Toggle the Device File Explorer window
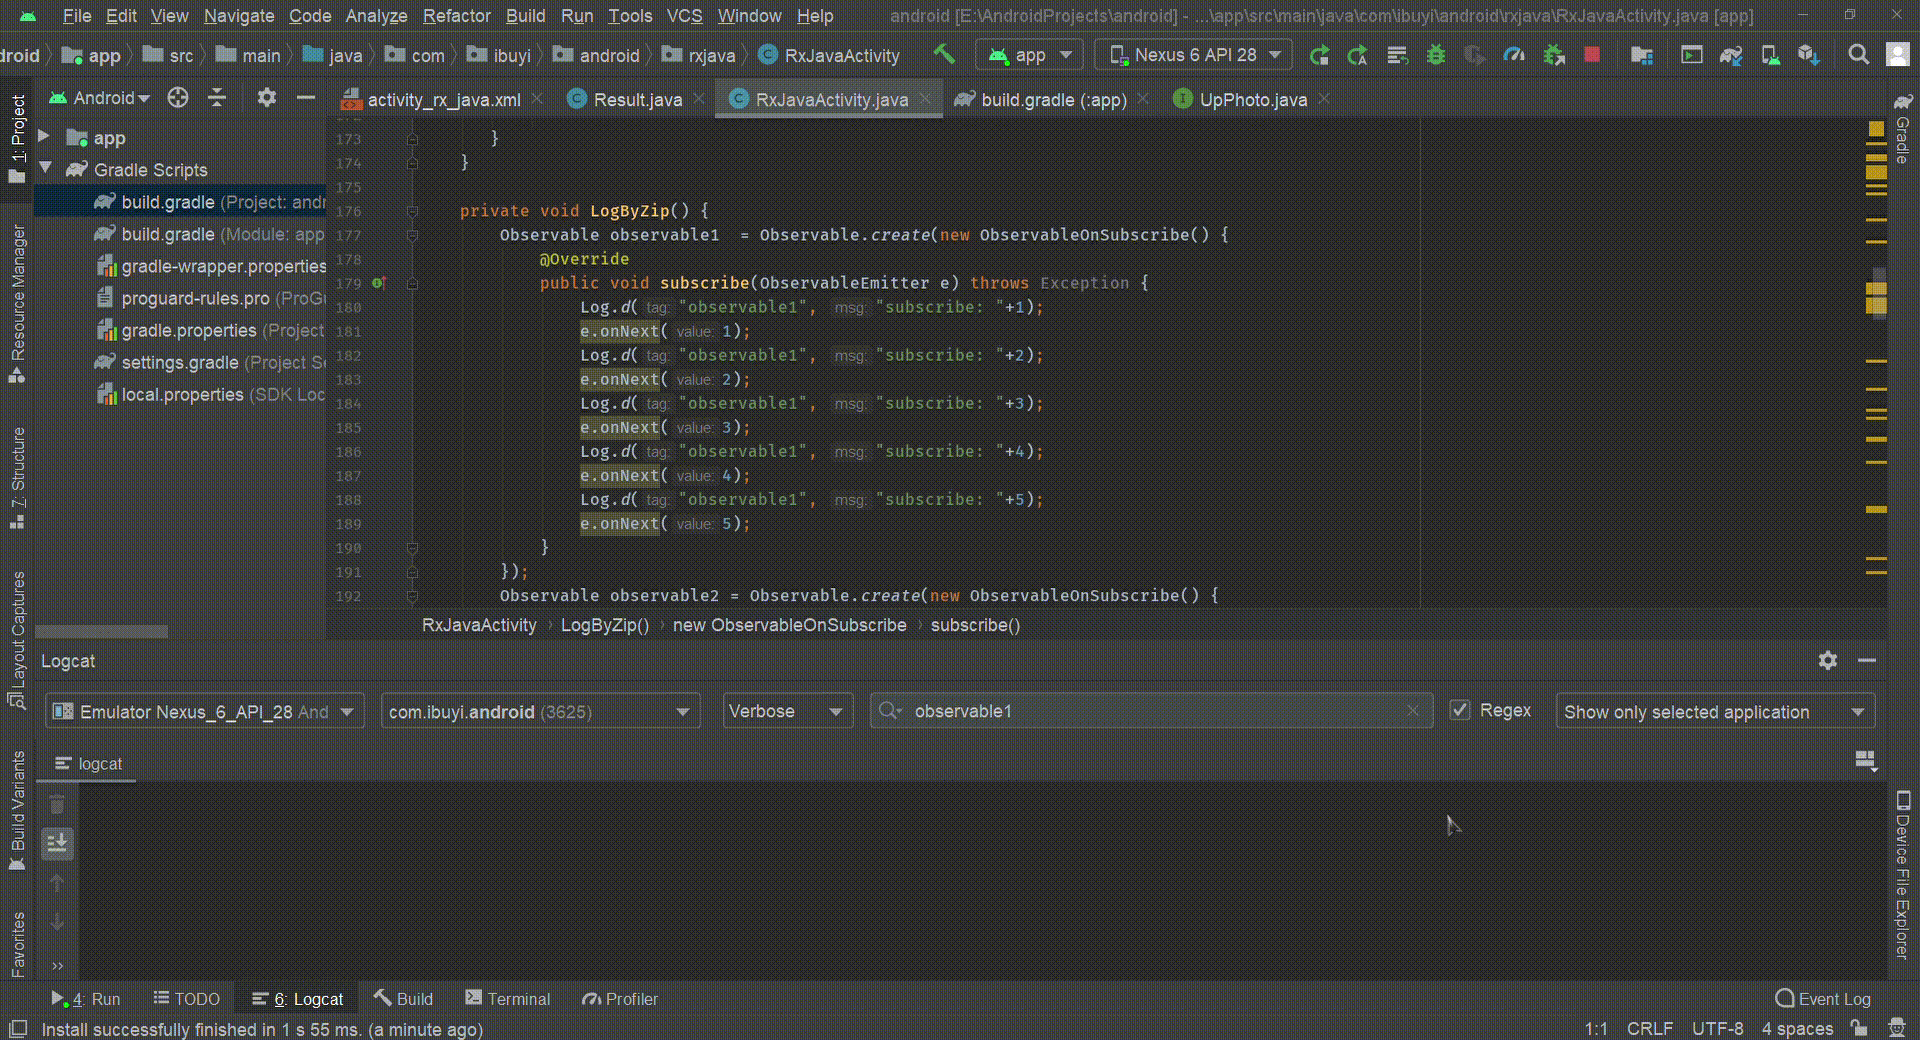Image resolution: width=1920 pixels, height=1040 pixels. click(1903, 875)
